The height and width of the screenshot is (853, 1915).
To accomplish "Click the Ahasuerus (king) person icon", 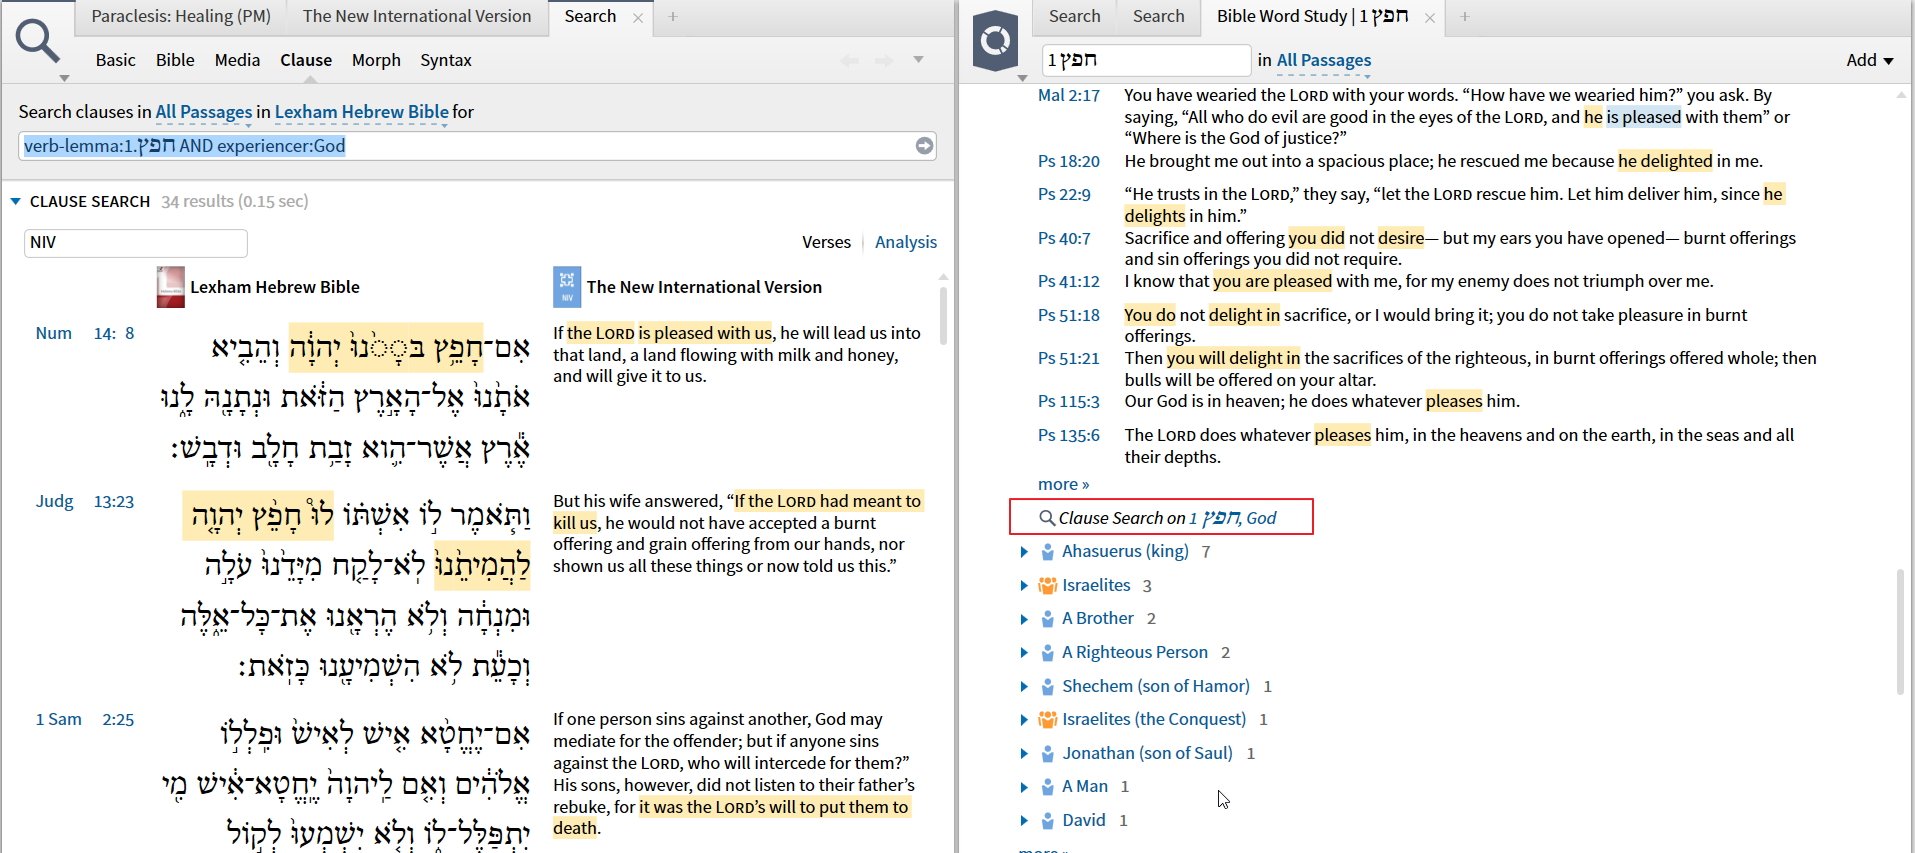I will pos(1047,552).
